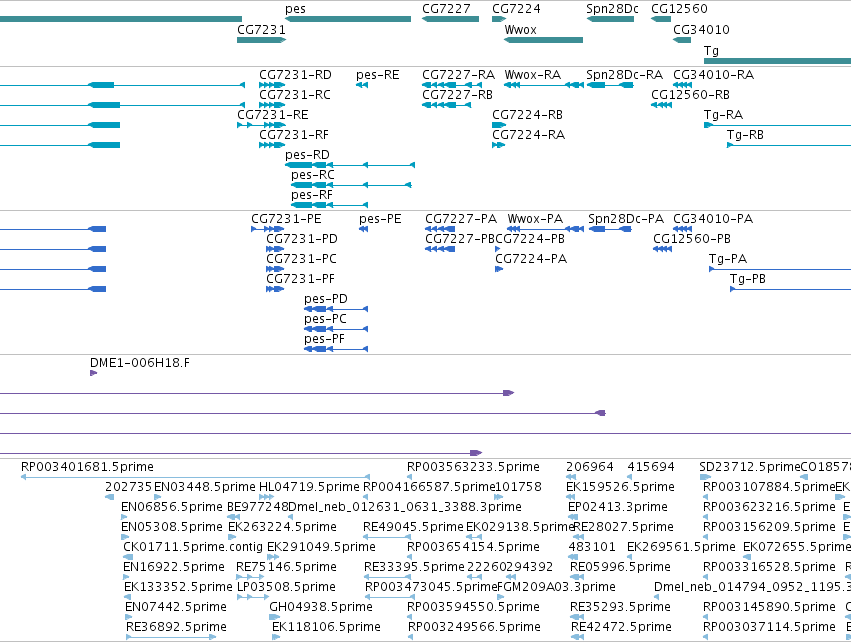
Task: Click protein label pes-PF
Action: click(324, 340)
